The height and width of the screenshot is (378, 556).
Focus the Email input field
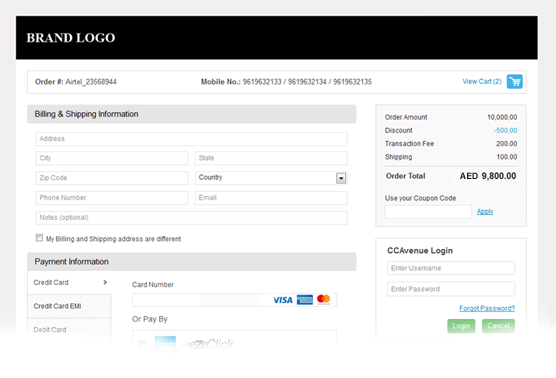[271, 198]
